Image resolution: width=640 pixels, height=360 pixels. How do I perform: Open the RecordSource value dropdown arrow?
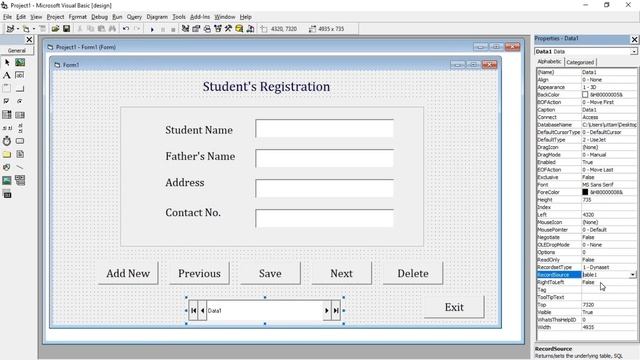(632, 275)
